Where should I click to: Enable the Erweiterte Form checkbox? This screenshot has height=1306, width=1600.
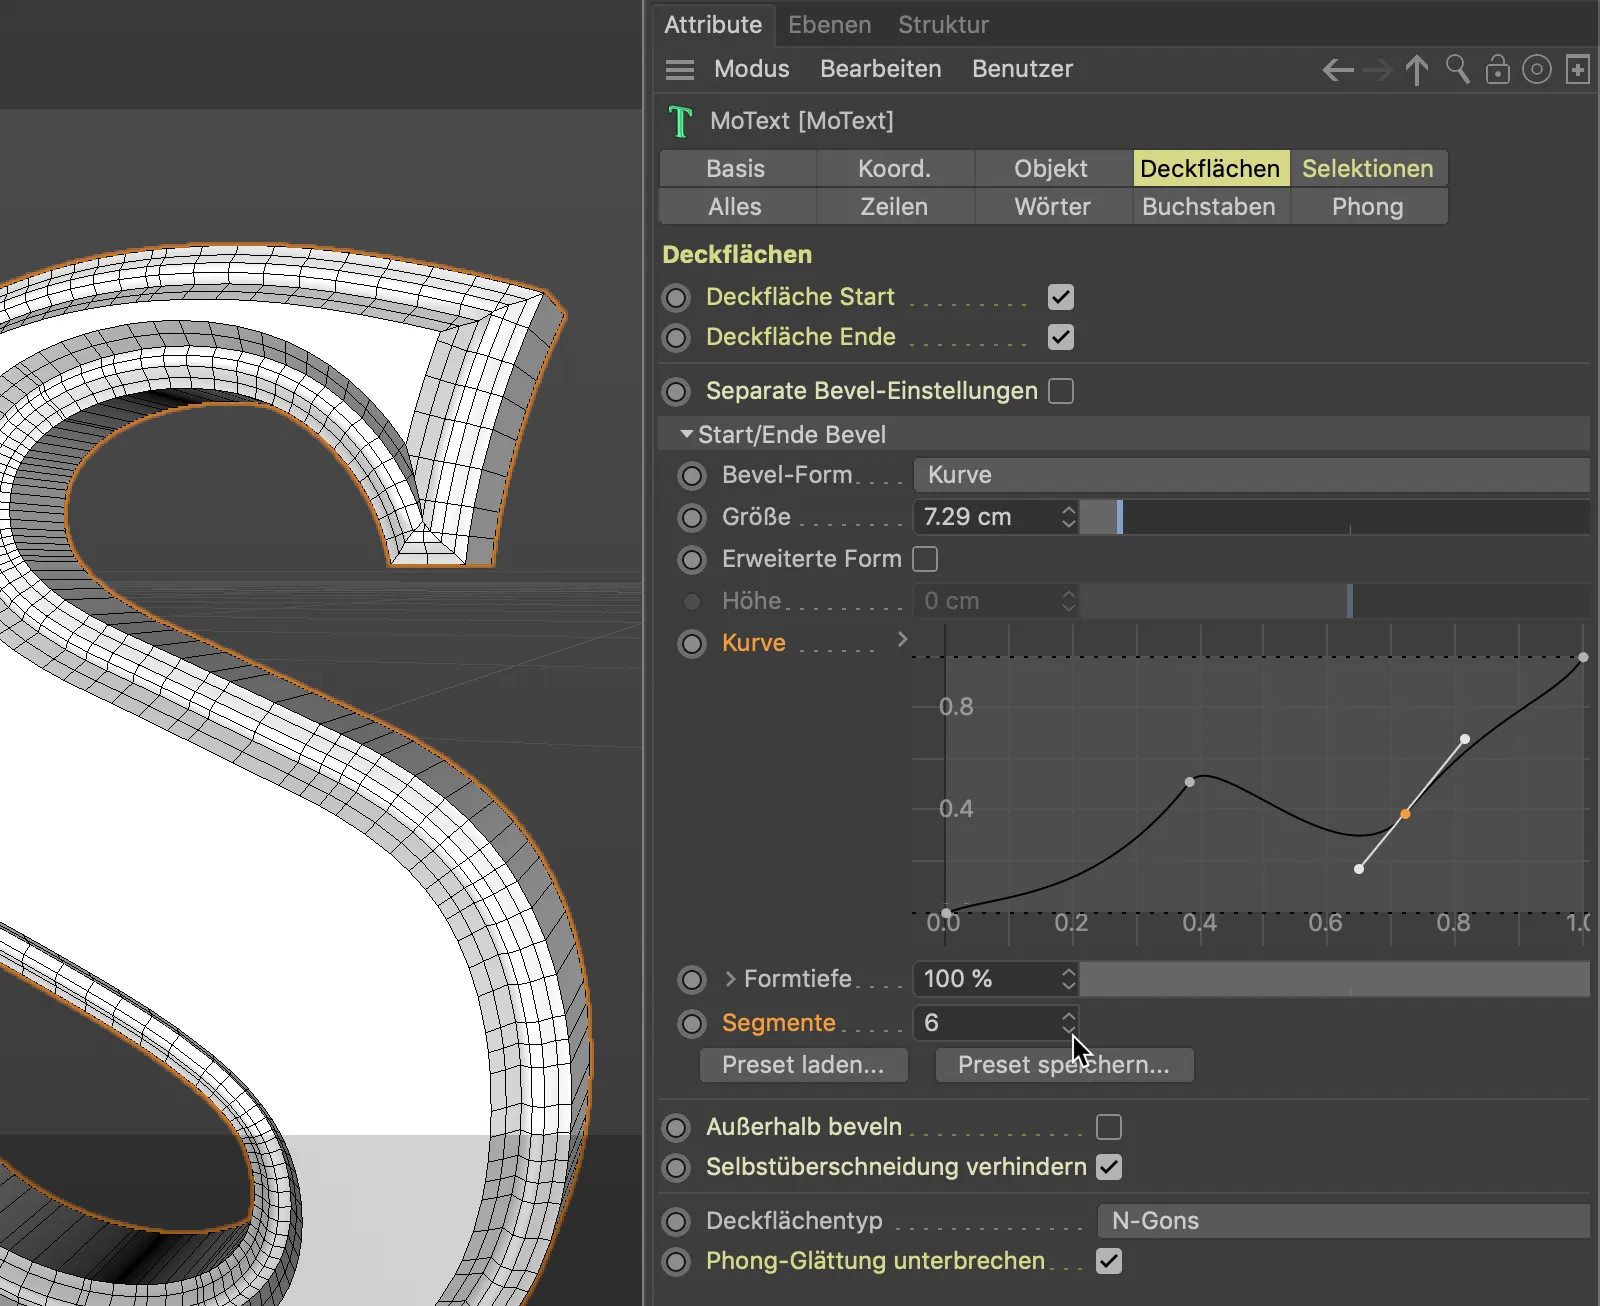click(926, 559)
